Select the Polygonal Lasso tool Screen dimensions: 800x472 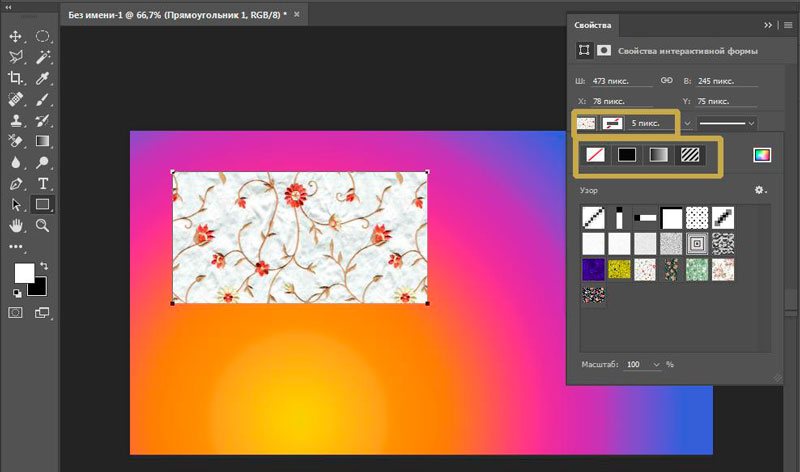tap(15, 57)
